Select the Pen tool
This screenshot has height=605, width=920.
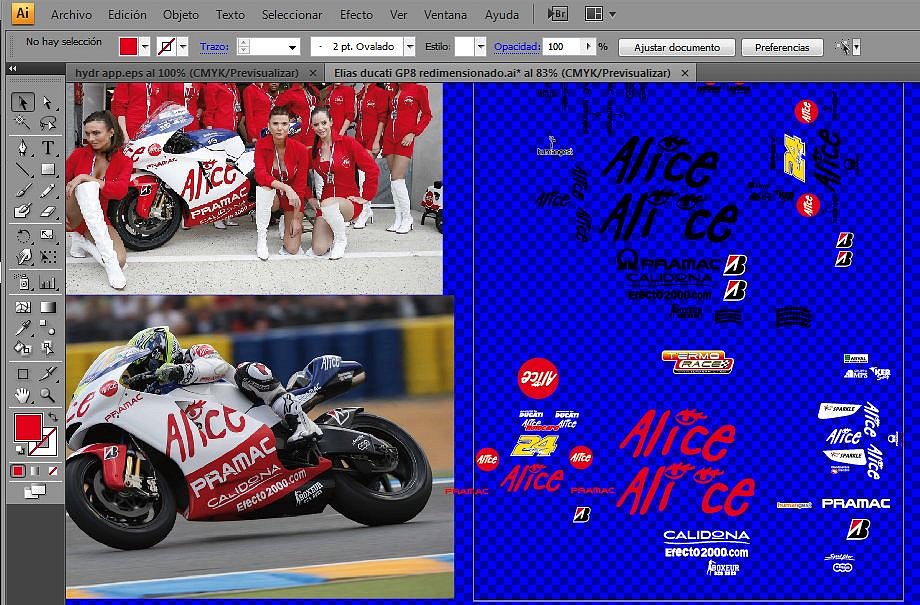point(22,147)
